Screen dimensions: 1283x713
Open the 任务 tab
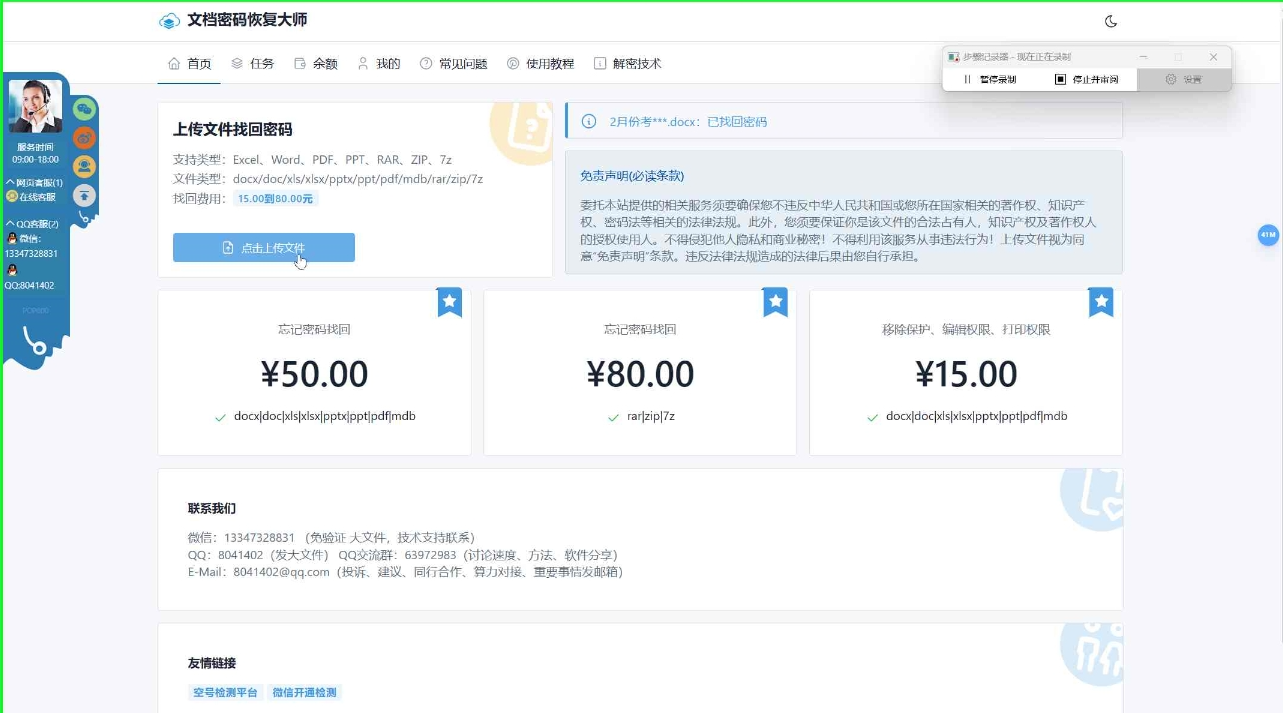click(x=252, y=64)
